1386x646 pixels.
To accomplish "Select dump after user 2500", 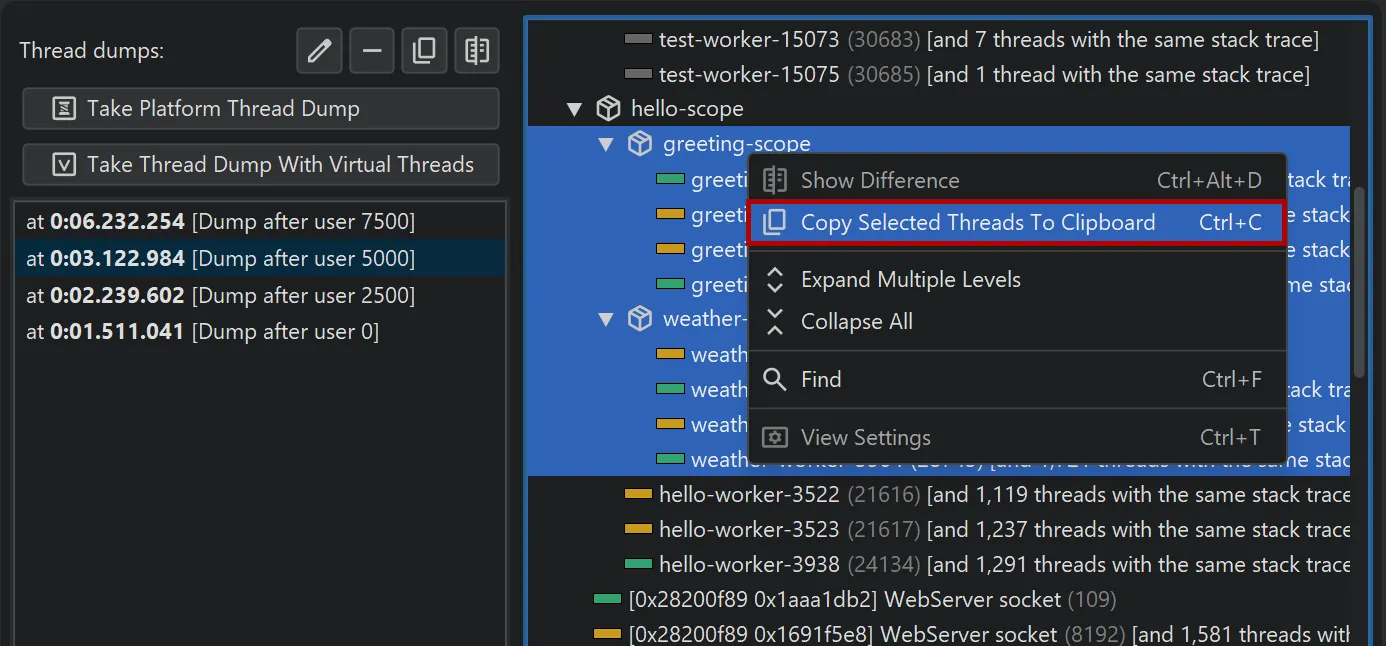I will point(261,295).
